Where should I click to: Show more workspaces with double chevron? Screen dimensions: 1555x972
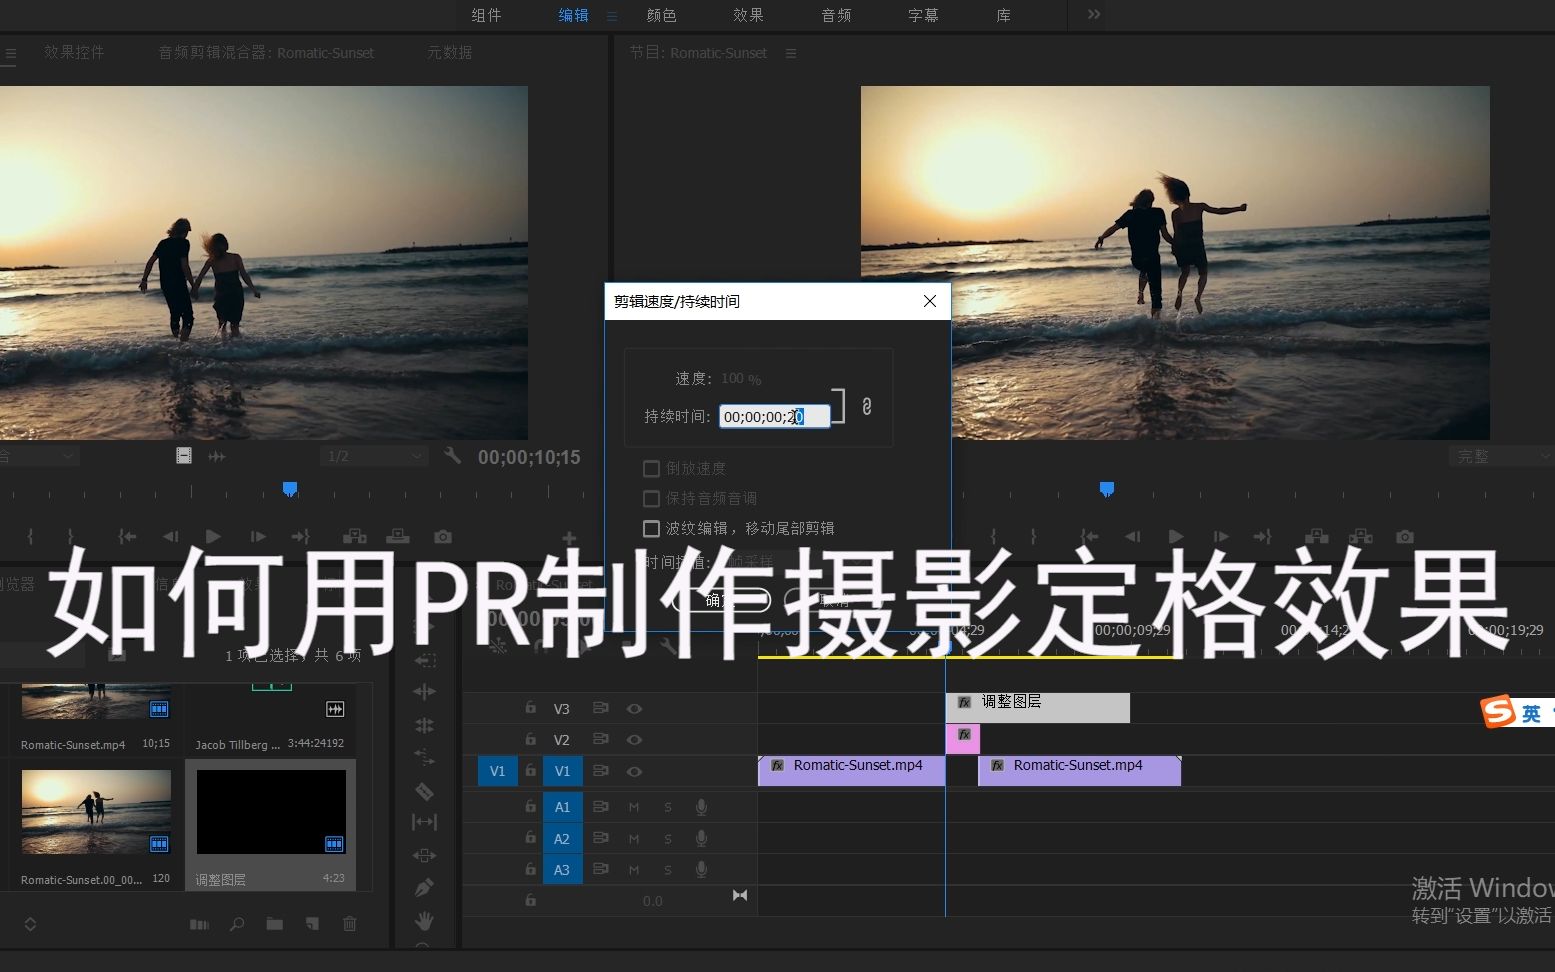1094,14
